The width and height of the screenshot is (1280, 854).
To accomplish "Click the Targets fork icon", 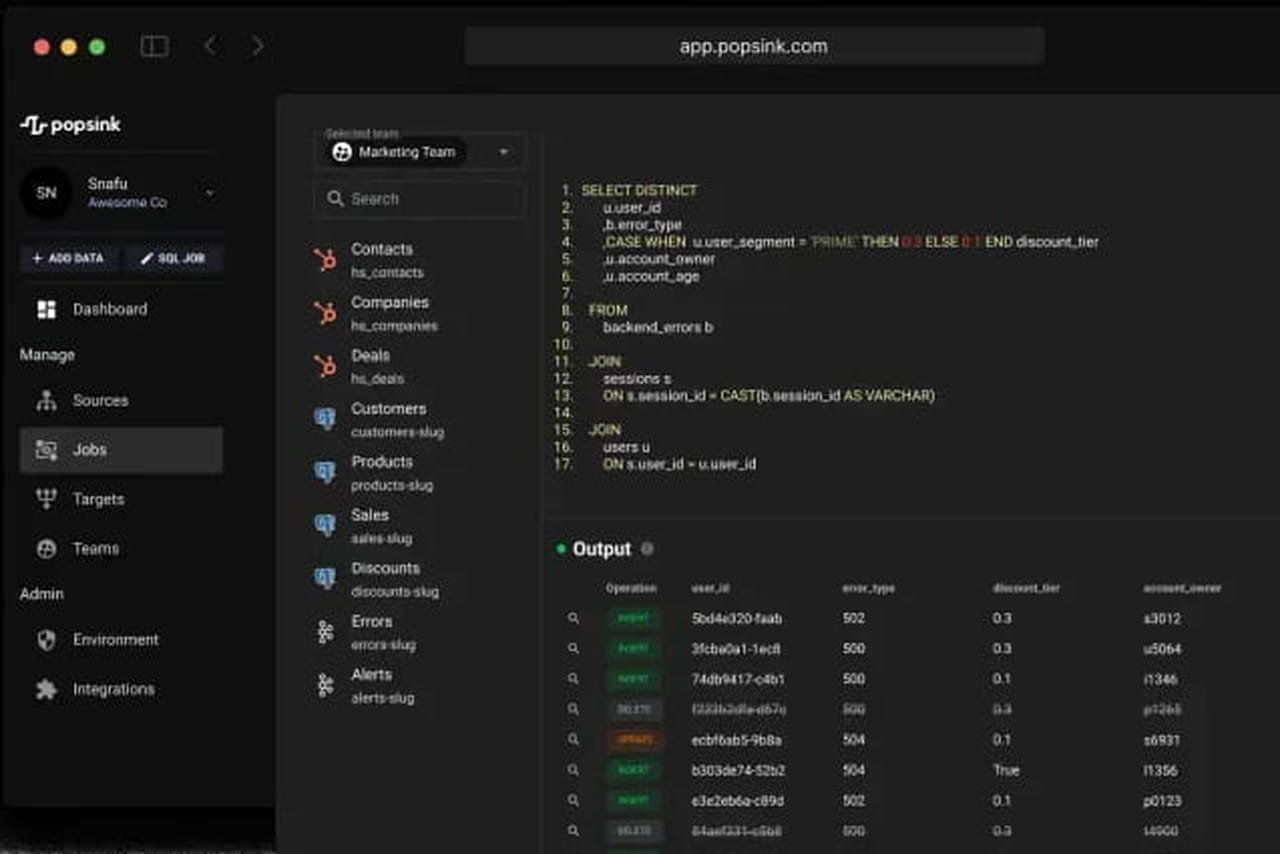I will point(46,499).
